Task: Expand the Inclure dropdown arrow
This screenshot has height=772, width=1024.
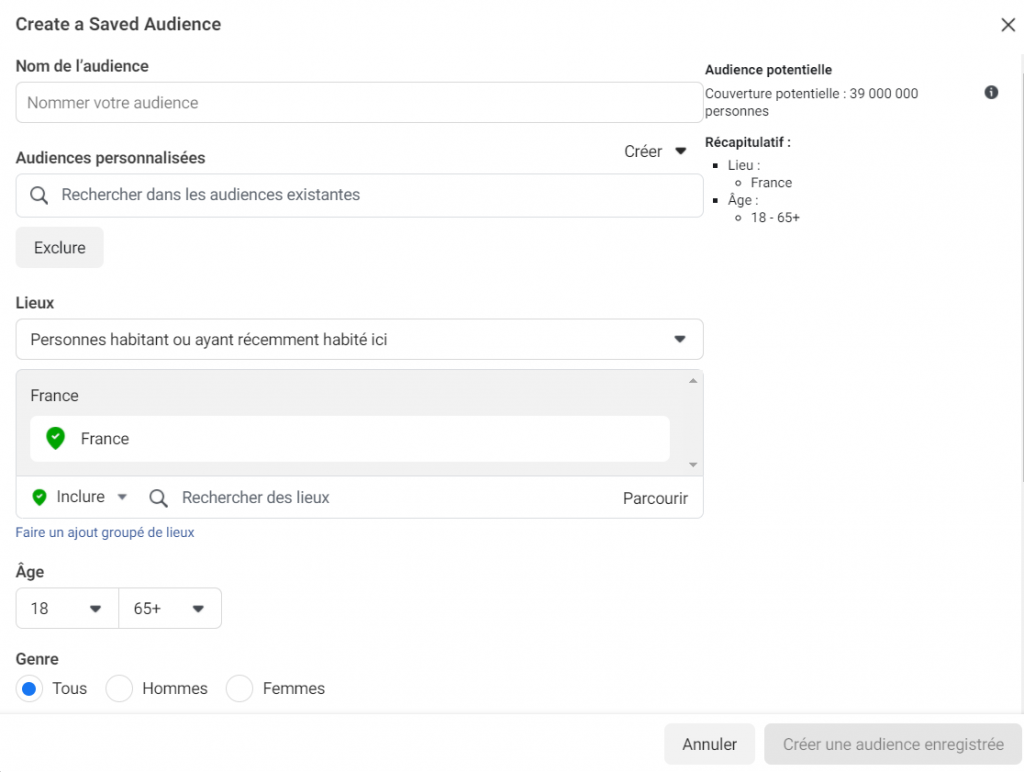Action: click(122, 497)
